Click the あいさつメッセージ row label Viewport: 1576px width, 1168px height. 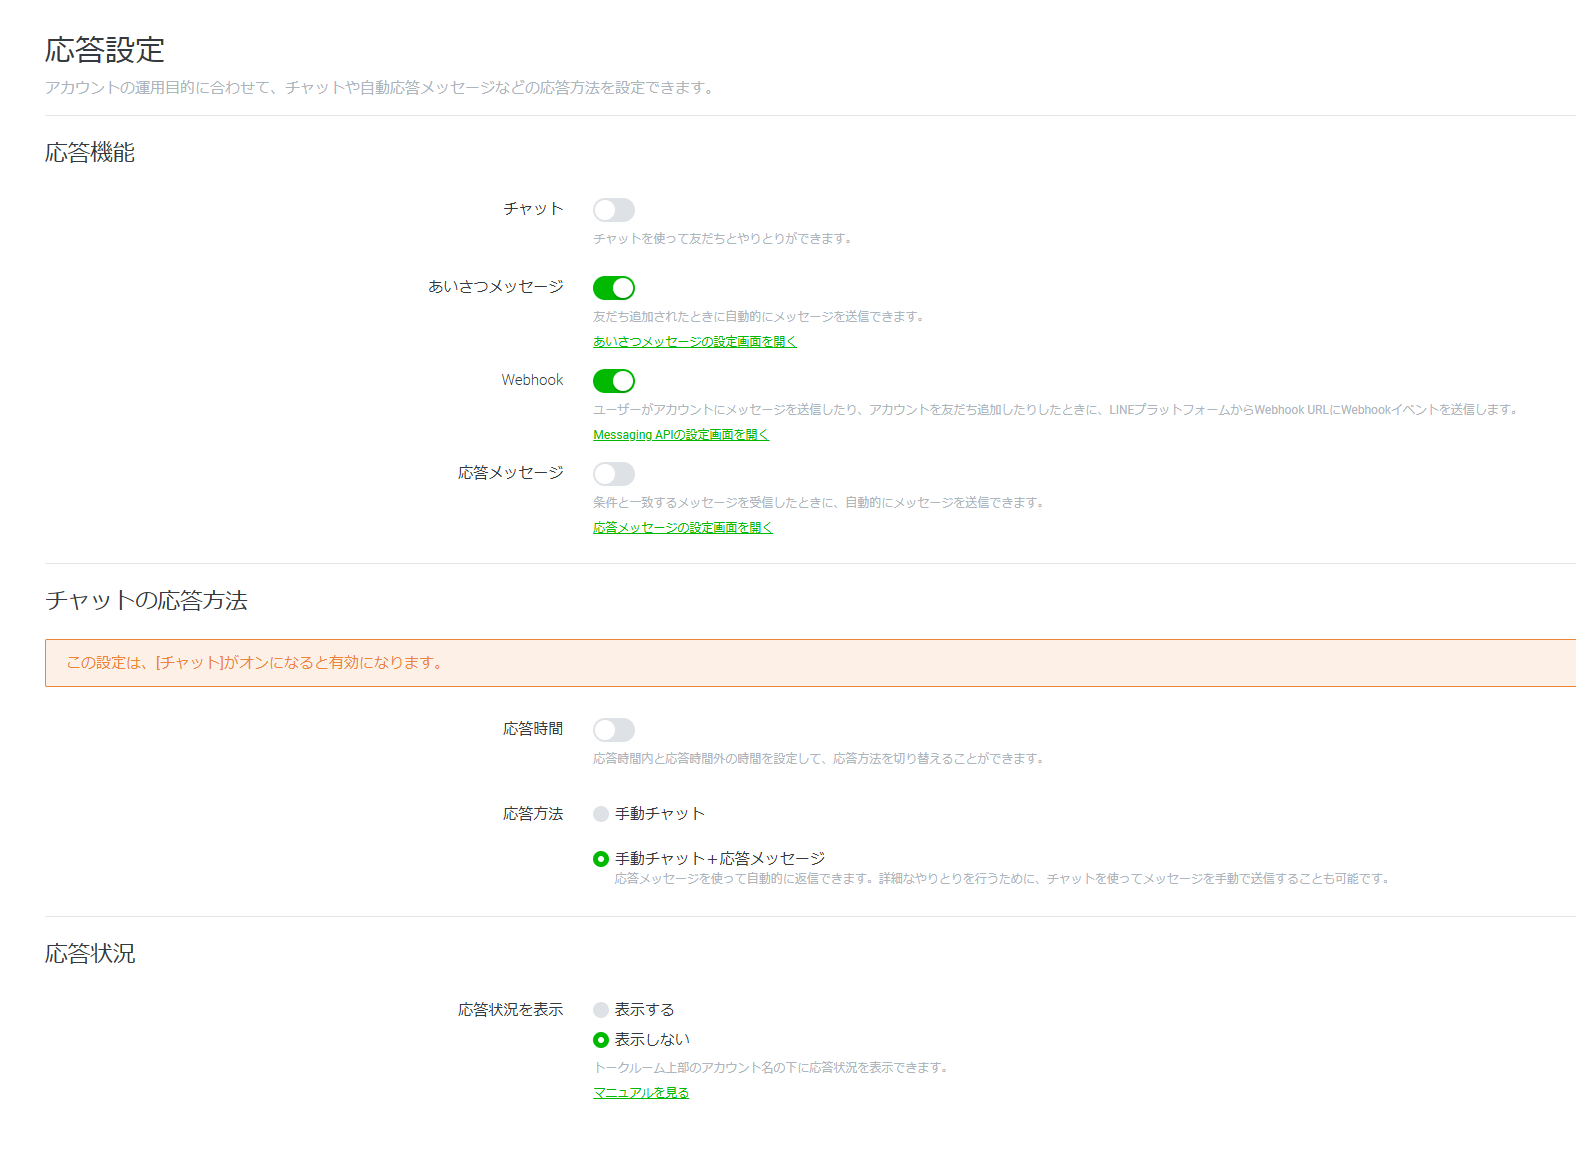pyautogui.click(x=496, y=287)
